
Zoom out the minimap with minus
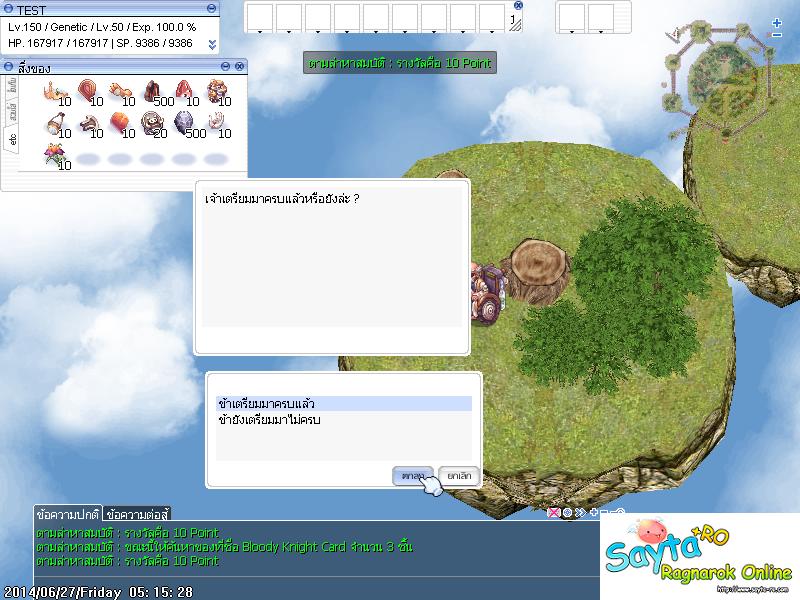(x=777, y=35)
